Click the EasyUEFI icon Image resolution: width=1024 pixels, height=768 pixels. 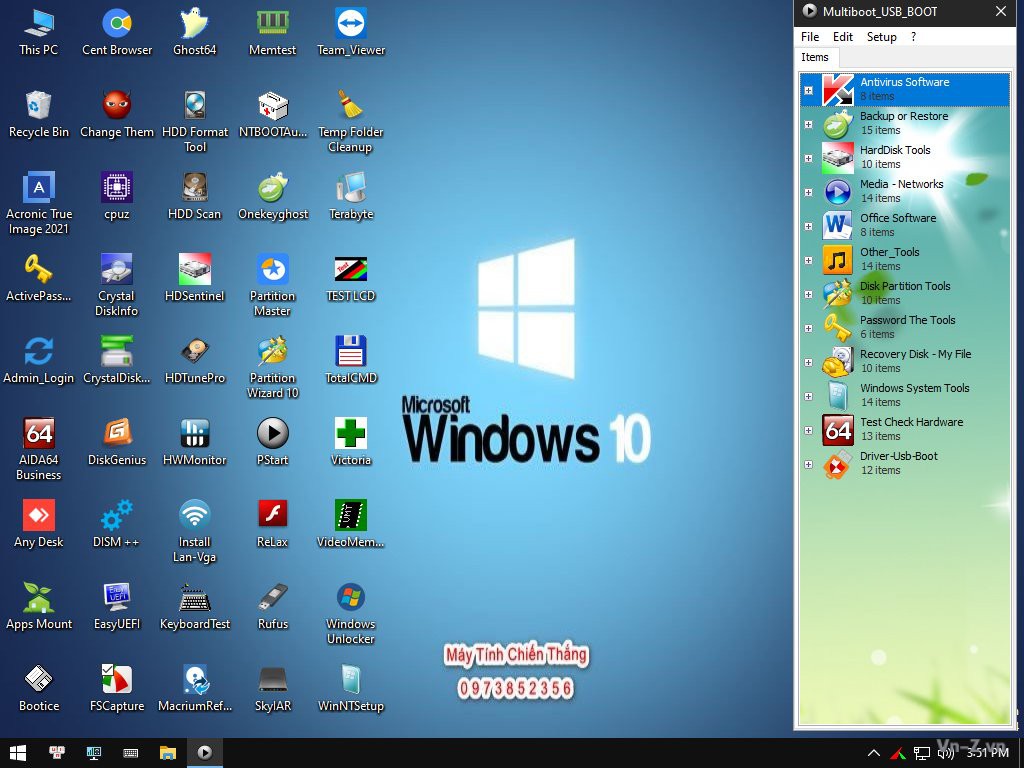[117, 605]
